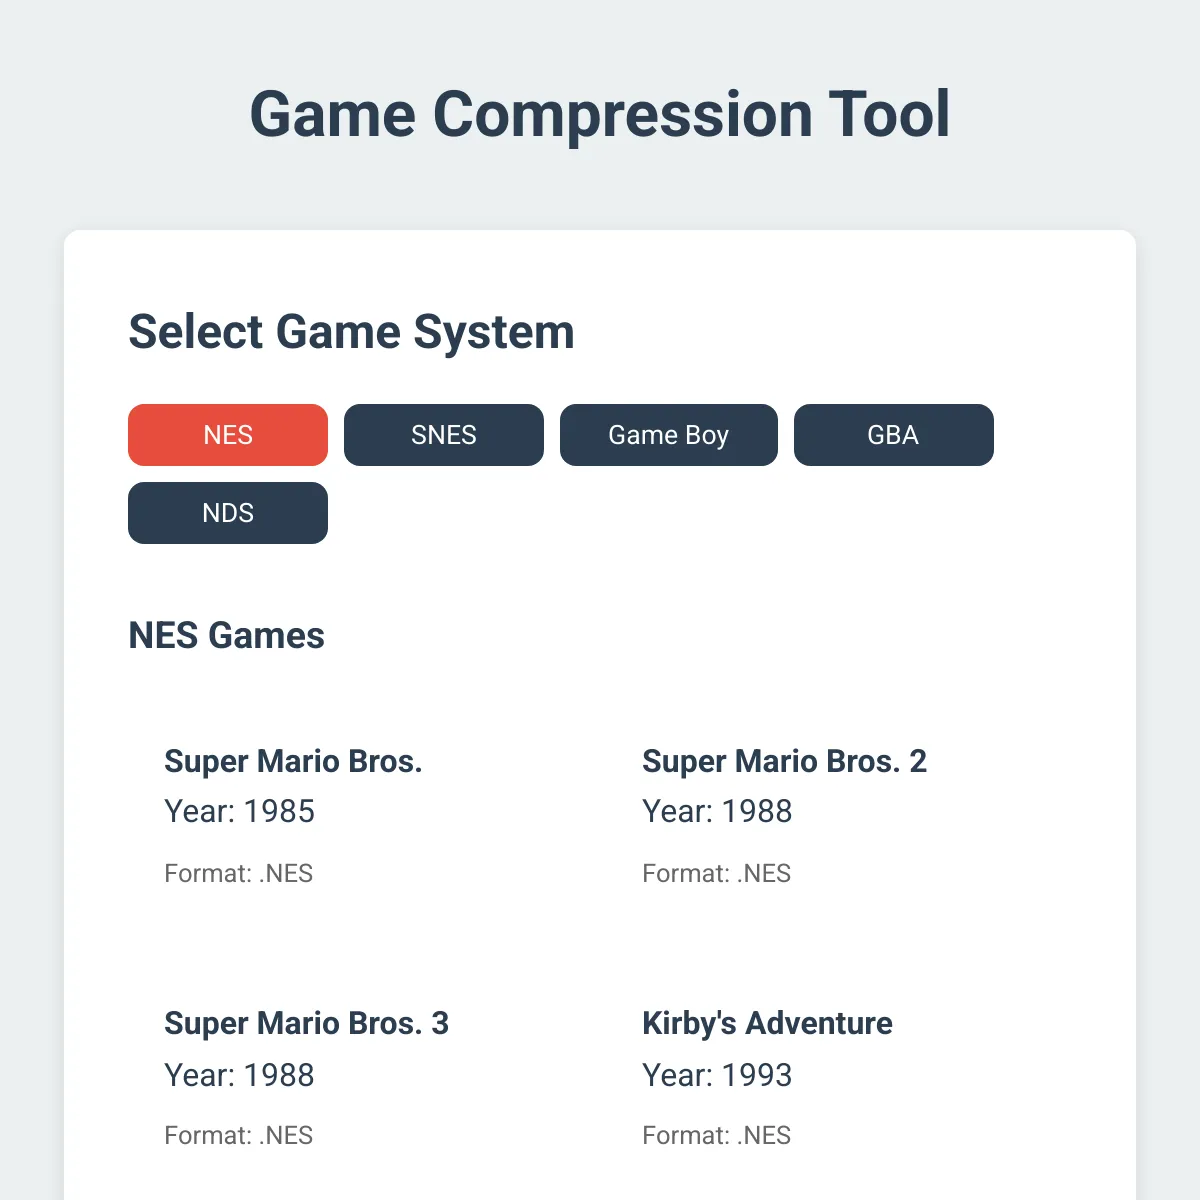
Task: Click the NES Games section heading
Action: pyautogui.click(x=226, y=635)
